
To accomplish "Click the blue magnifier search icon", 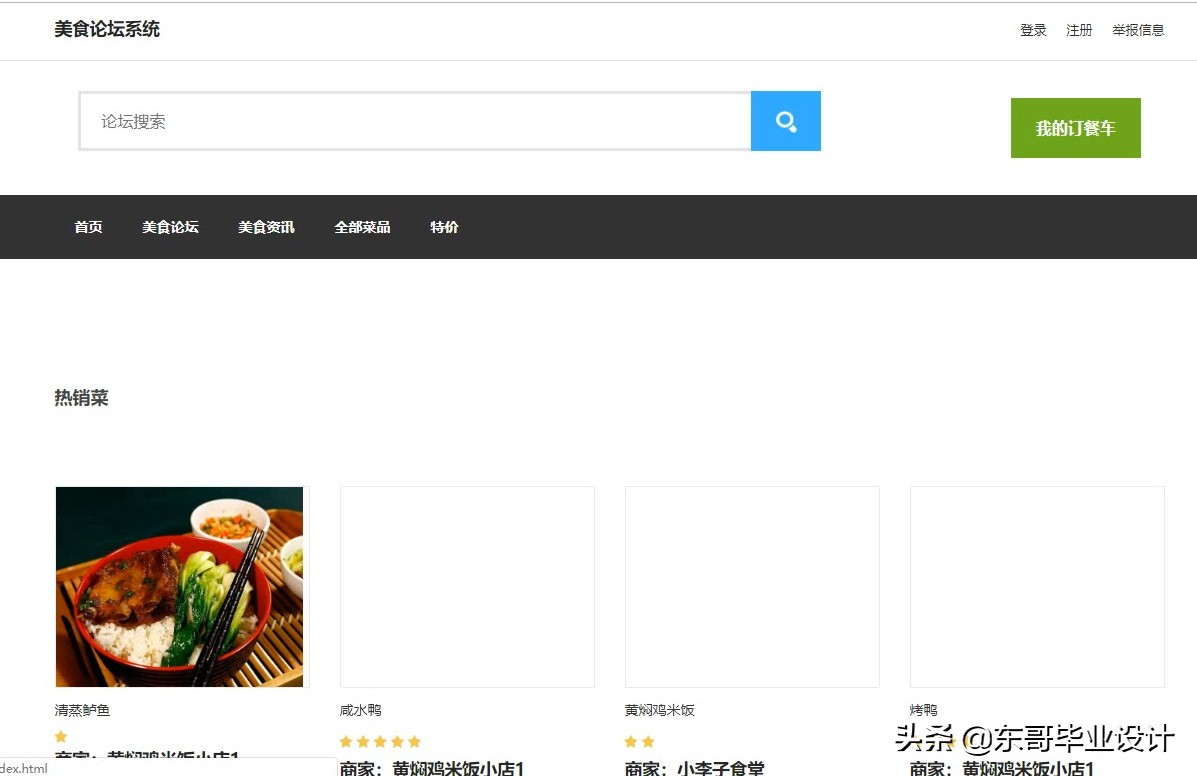I will (x=786, y=121).
